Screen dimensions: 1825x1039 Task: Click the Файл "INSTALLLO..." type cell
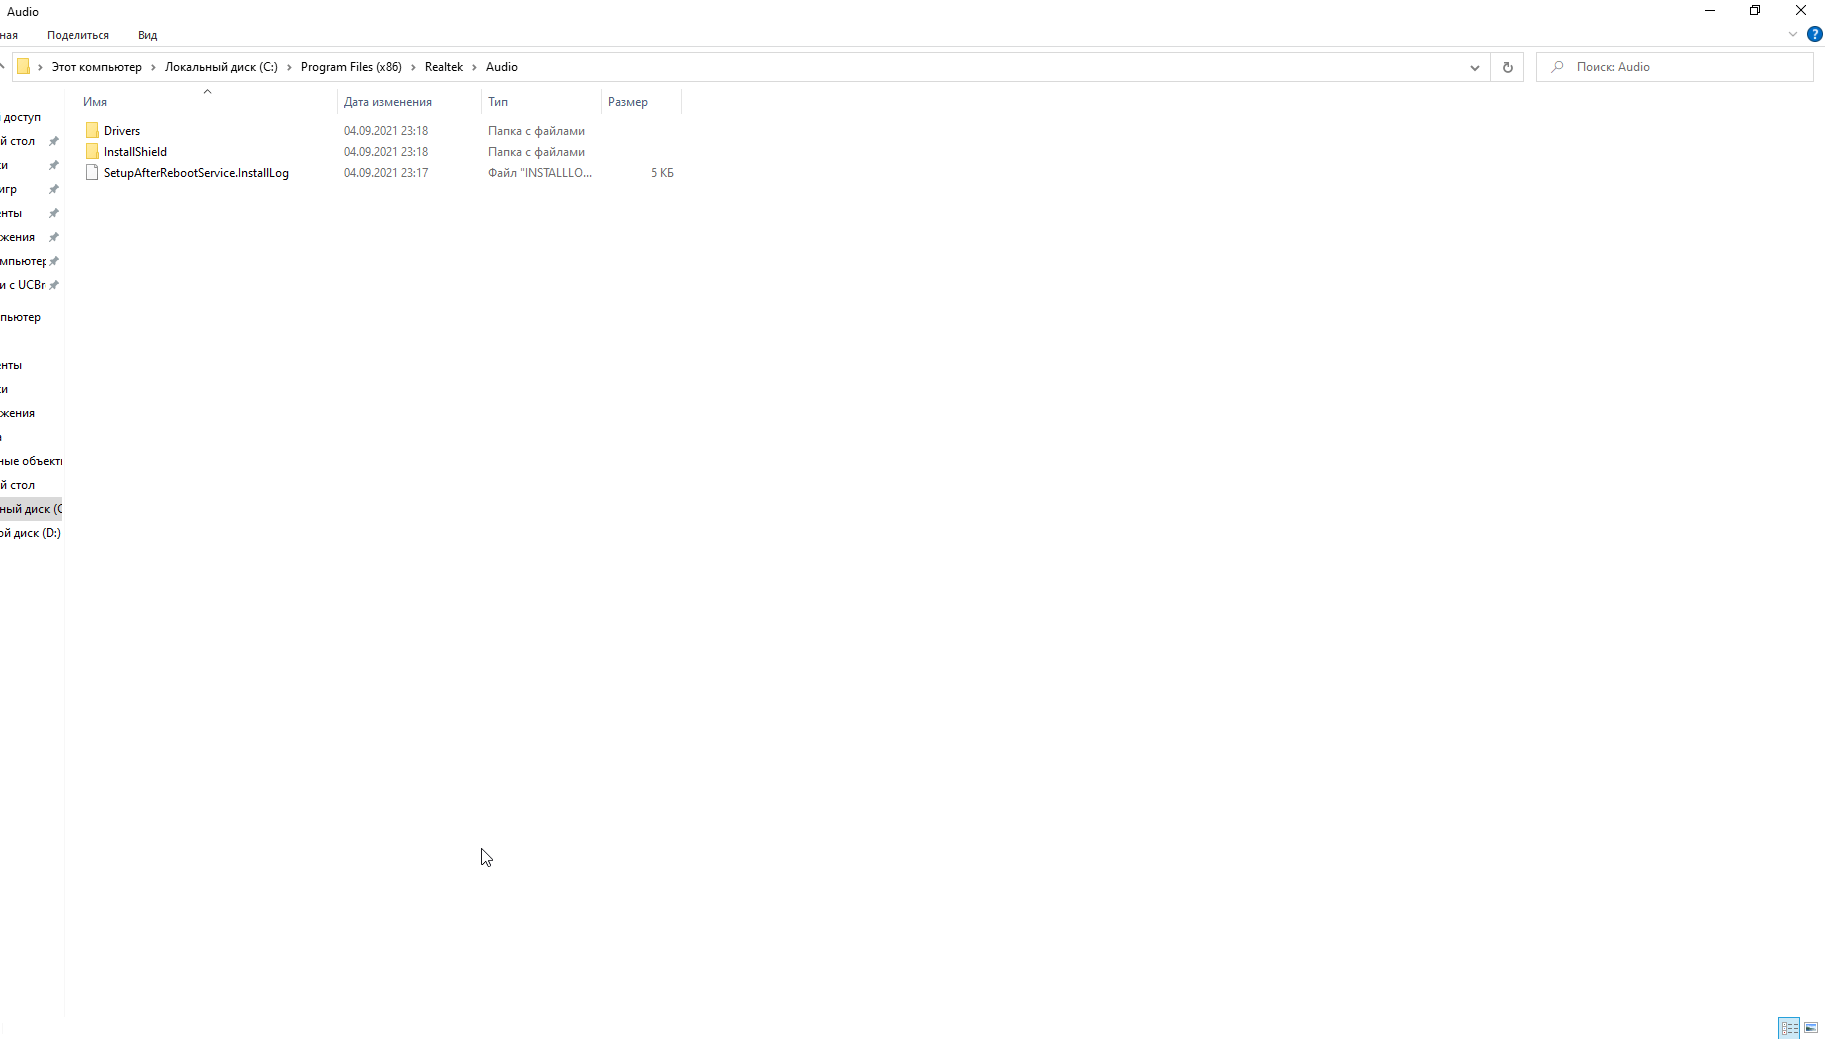pos(540,173)
